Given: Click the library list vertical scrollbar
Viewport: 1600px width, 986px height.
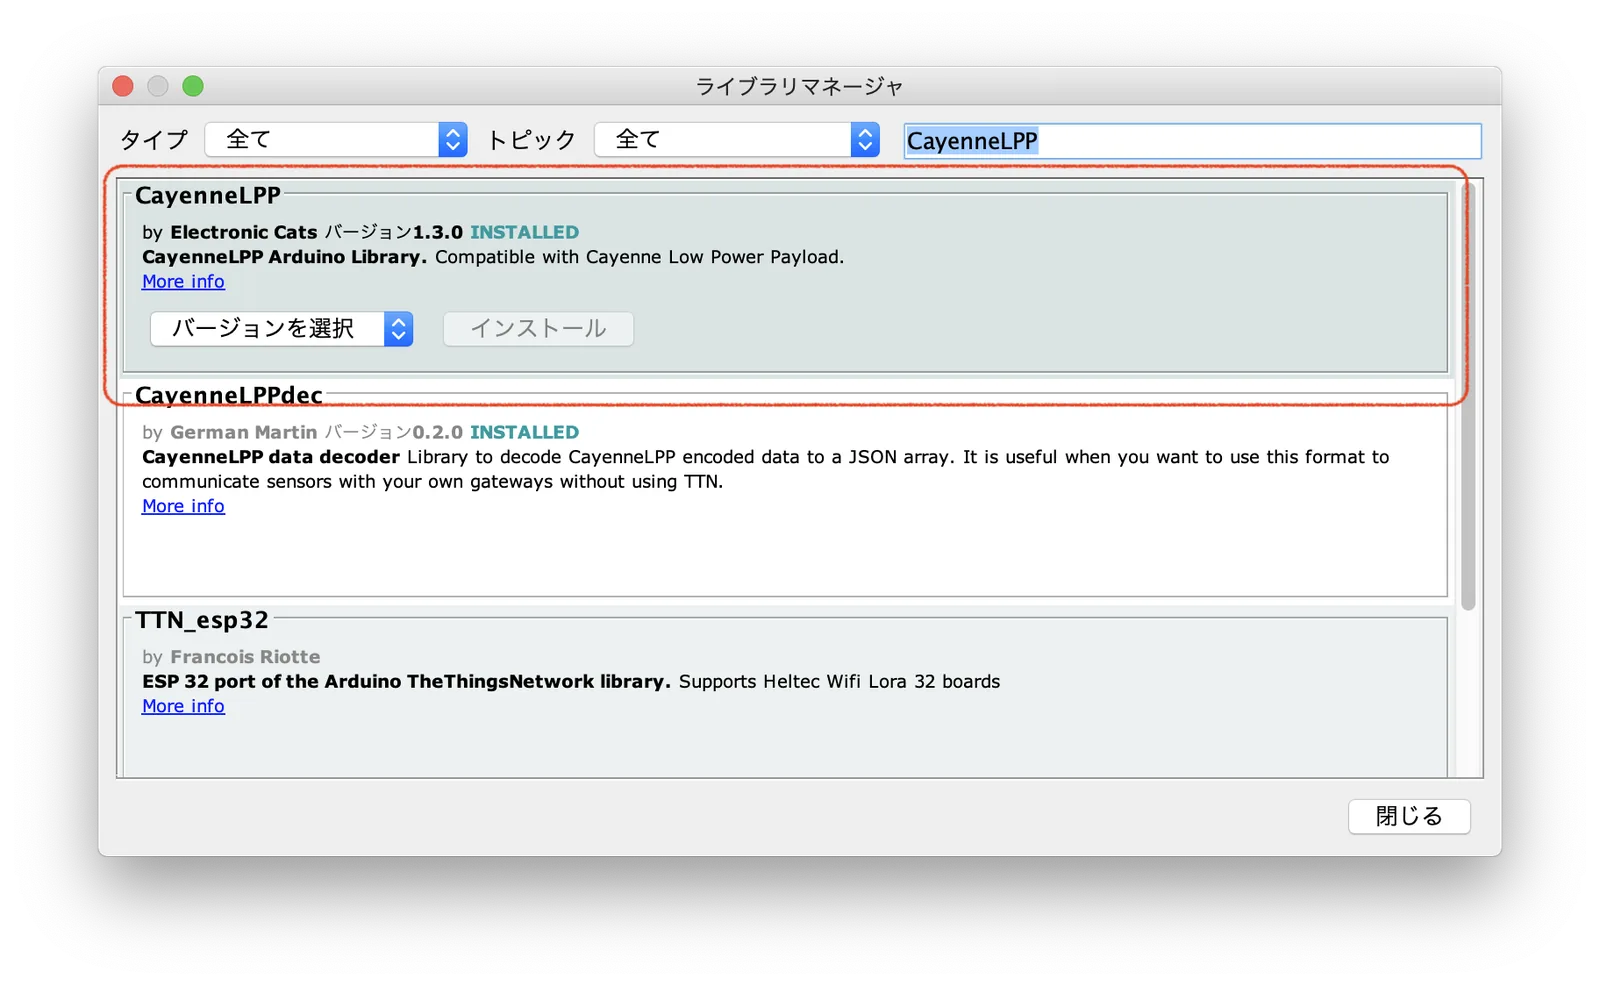Looking at the screenshot, I should 1468,396.
